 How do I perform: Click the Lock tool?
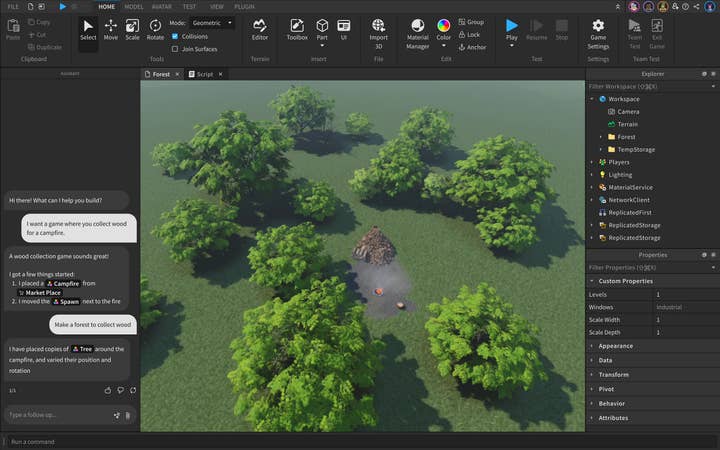469,34
